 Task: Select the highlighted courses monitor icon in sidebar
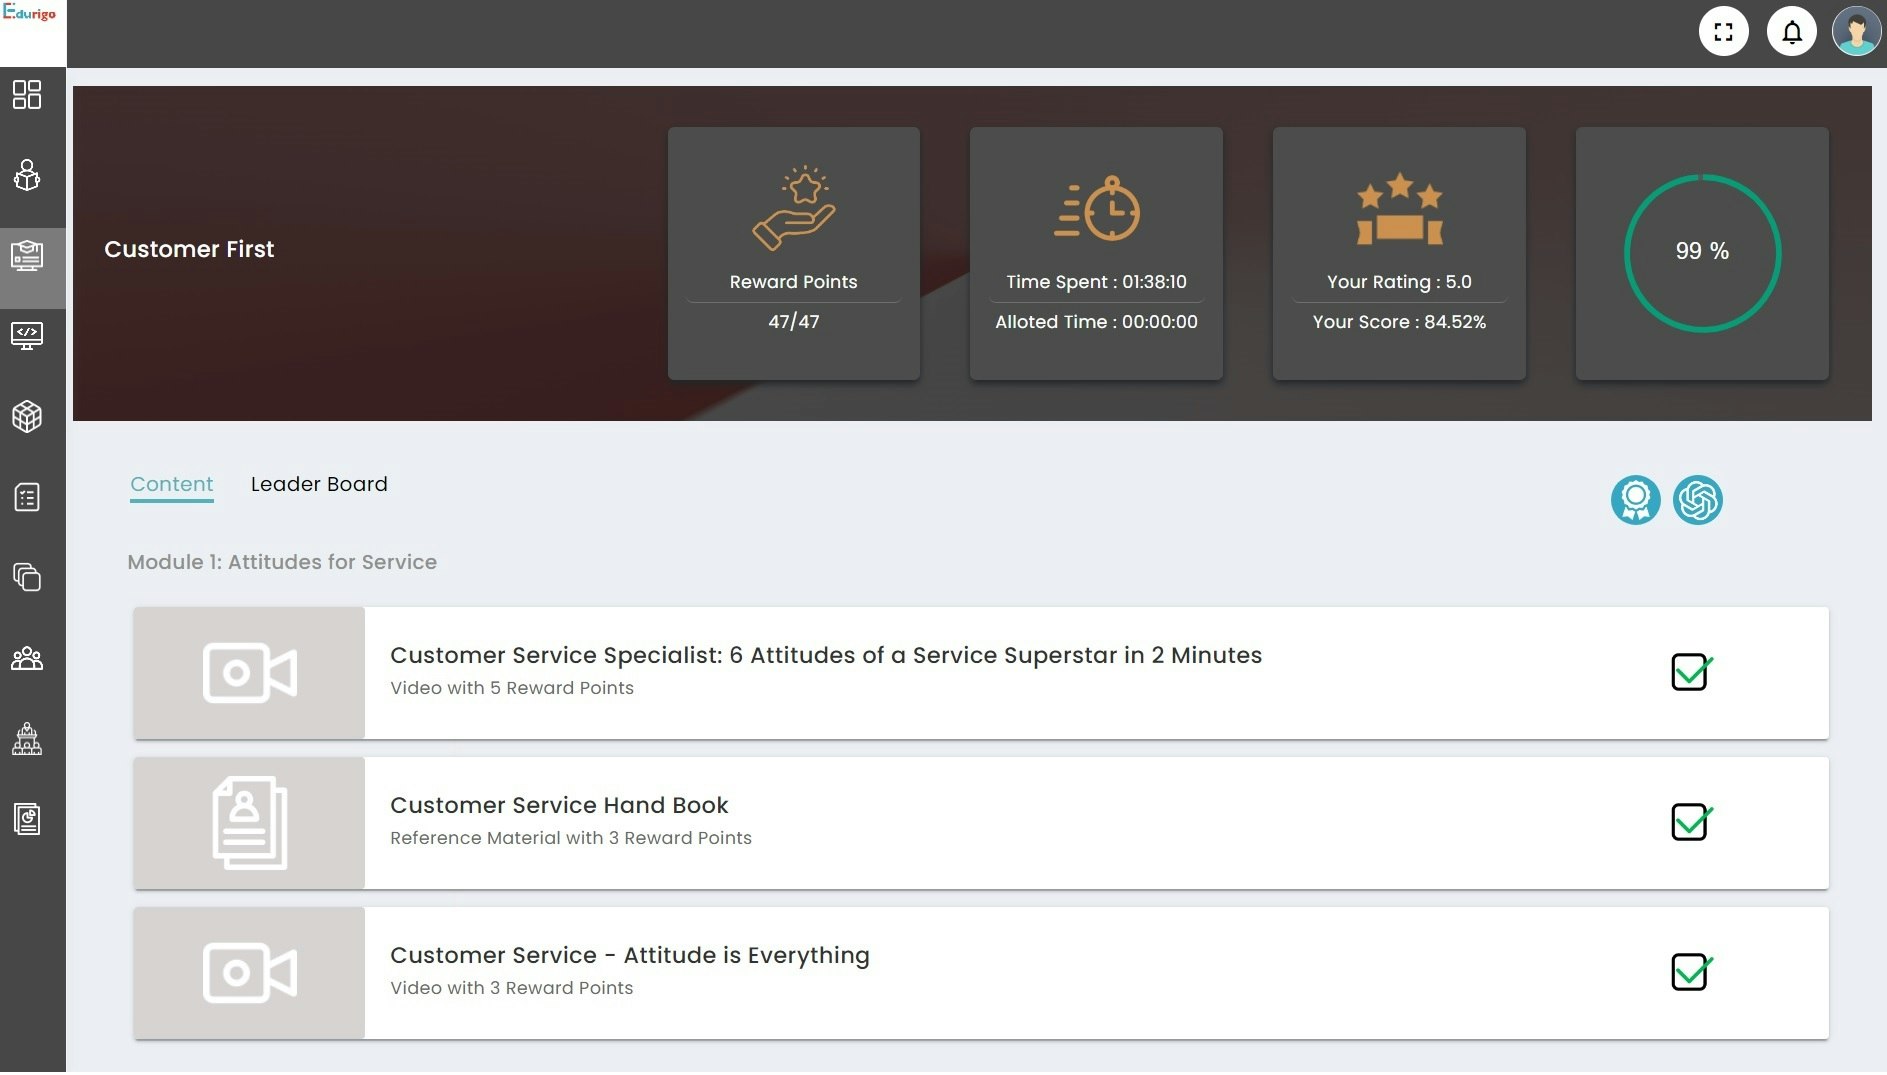[27, 256]
